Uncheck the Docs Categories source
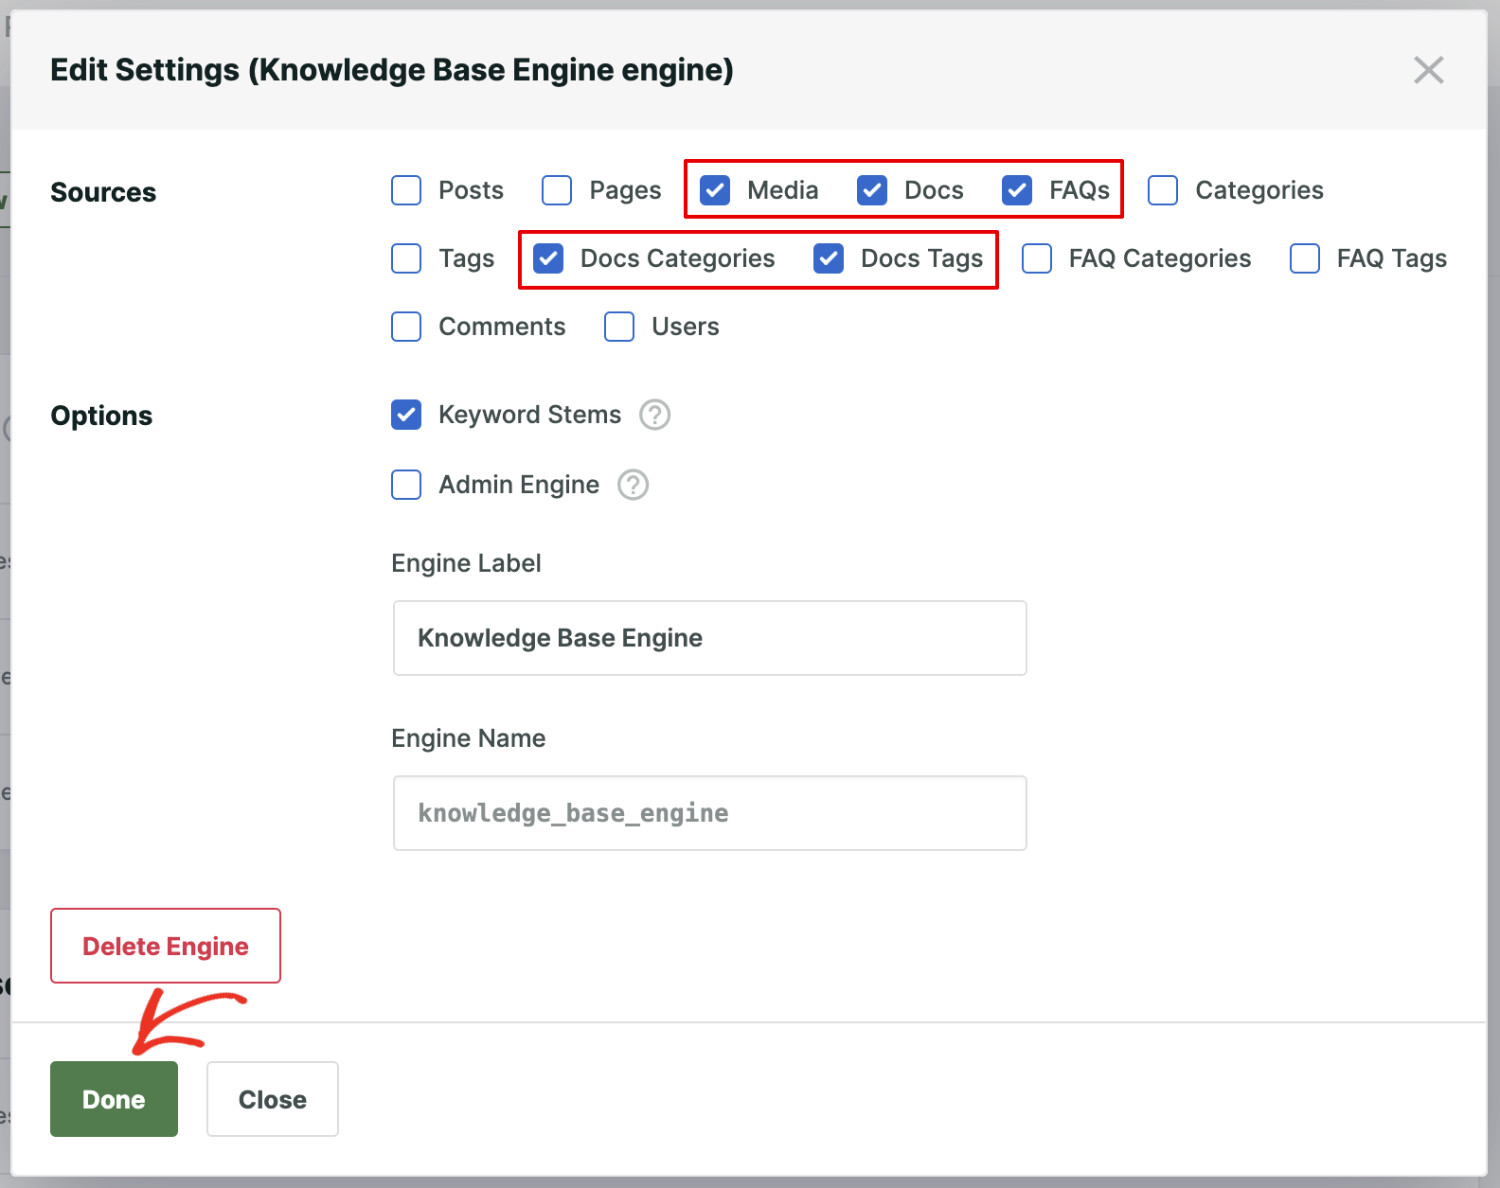 [x=548, y=258]
